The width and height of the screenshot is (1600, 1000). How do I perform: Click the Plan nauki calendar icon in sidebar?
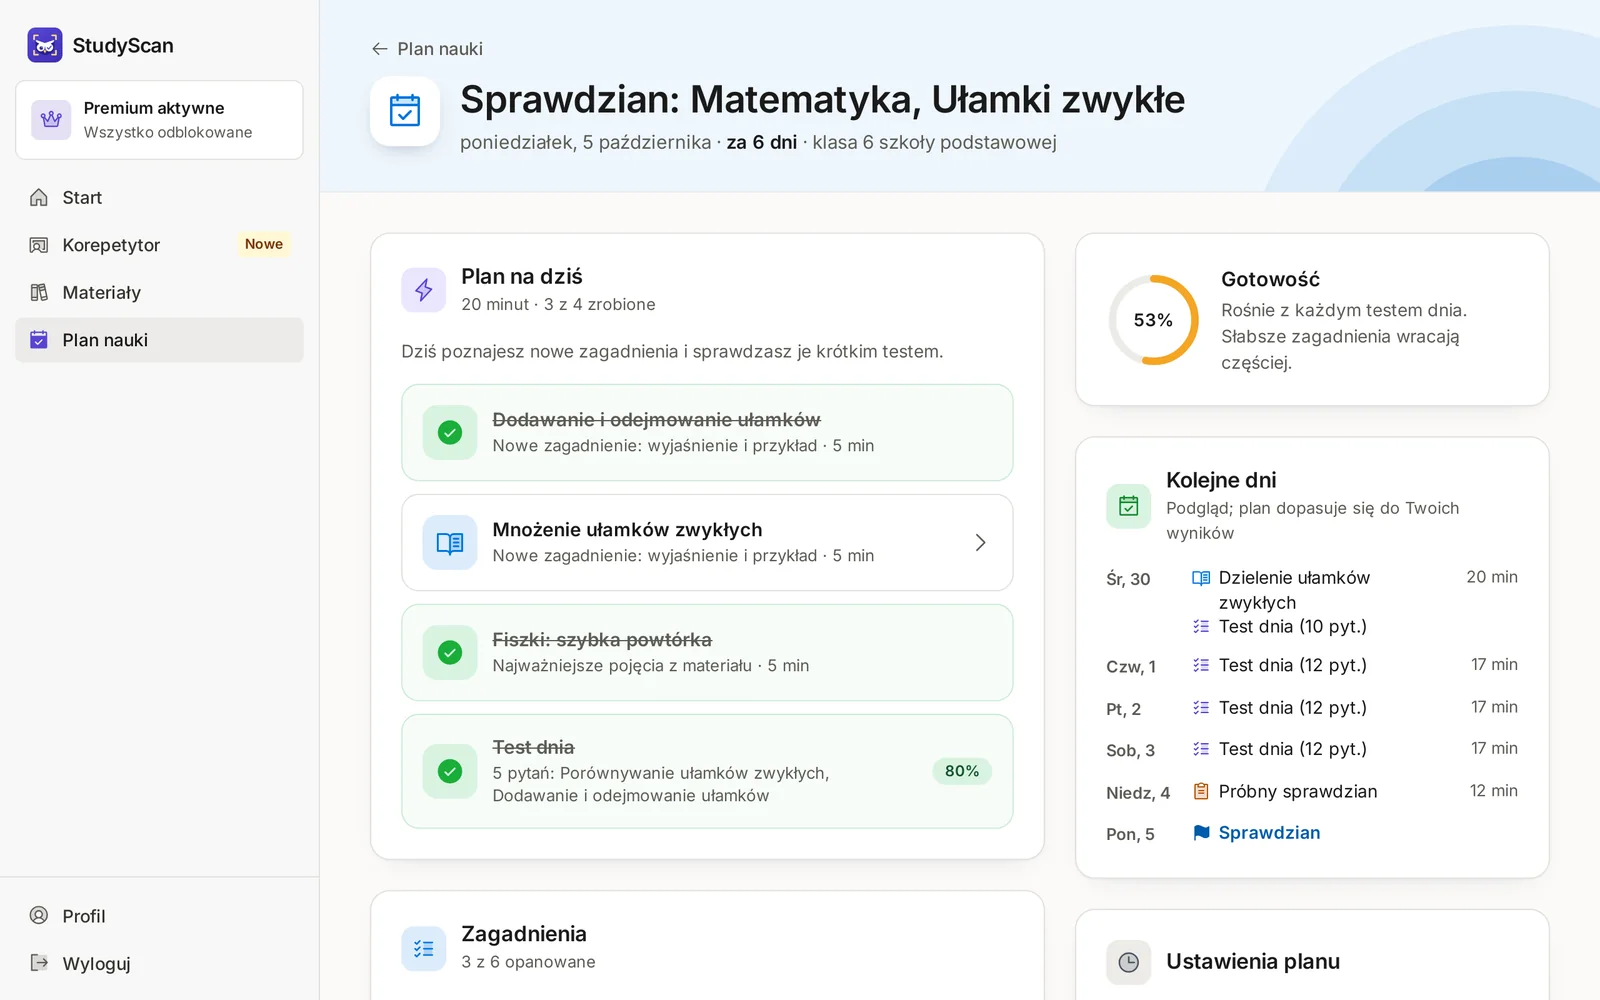(39, 340)
